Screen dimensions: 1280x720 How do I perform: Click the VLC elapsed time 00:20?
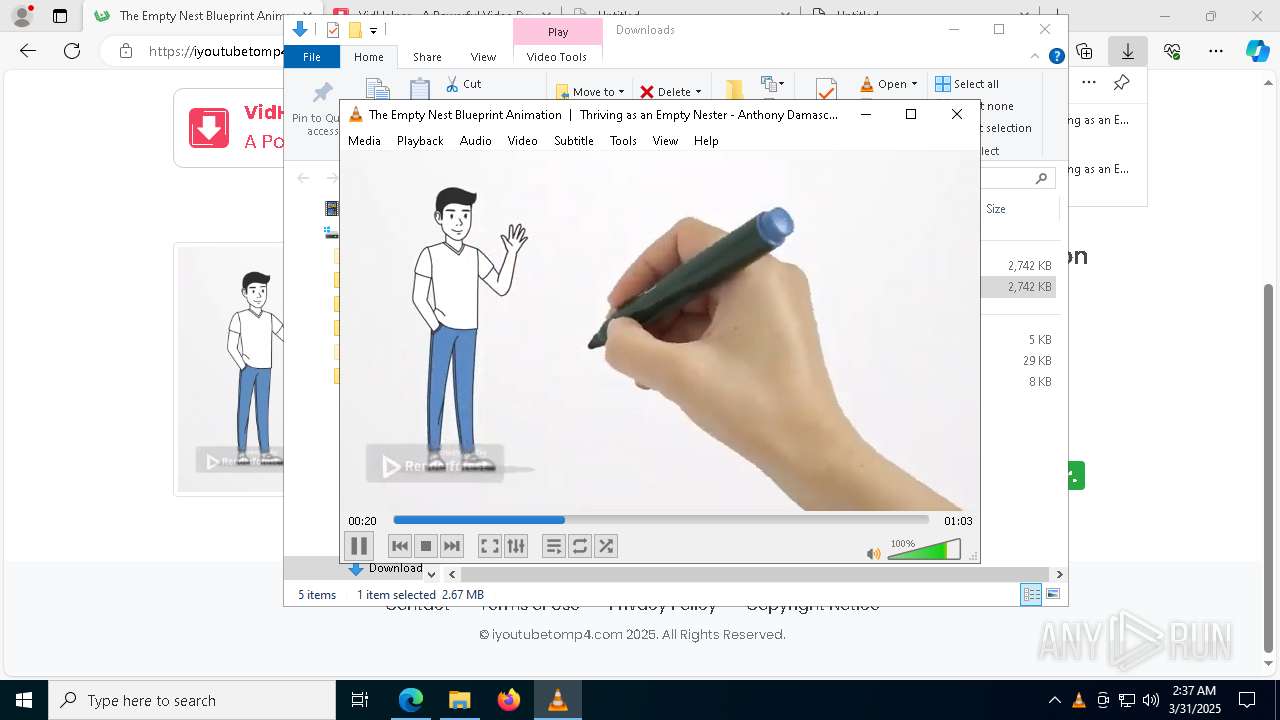point(362,521)
